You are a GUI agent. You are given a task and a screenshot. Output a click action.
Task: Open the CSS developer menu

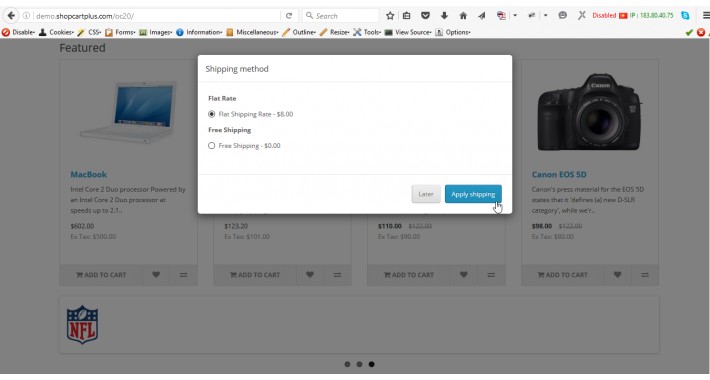(x=89, y=32)
